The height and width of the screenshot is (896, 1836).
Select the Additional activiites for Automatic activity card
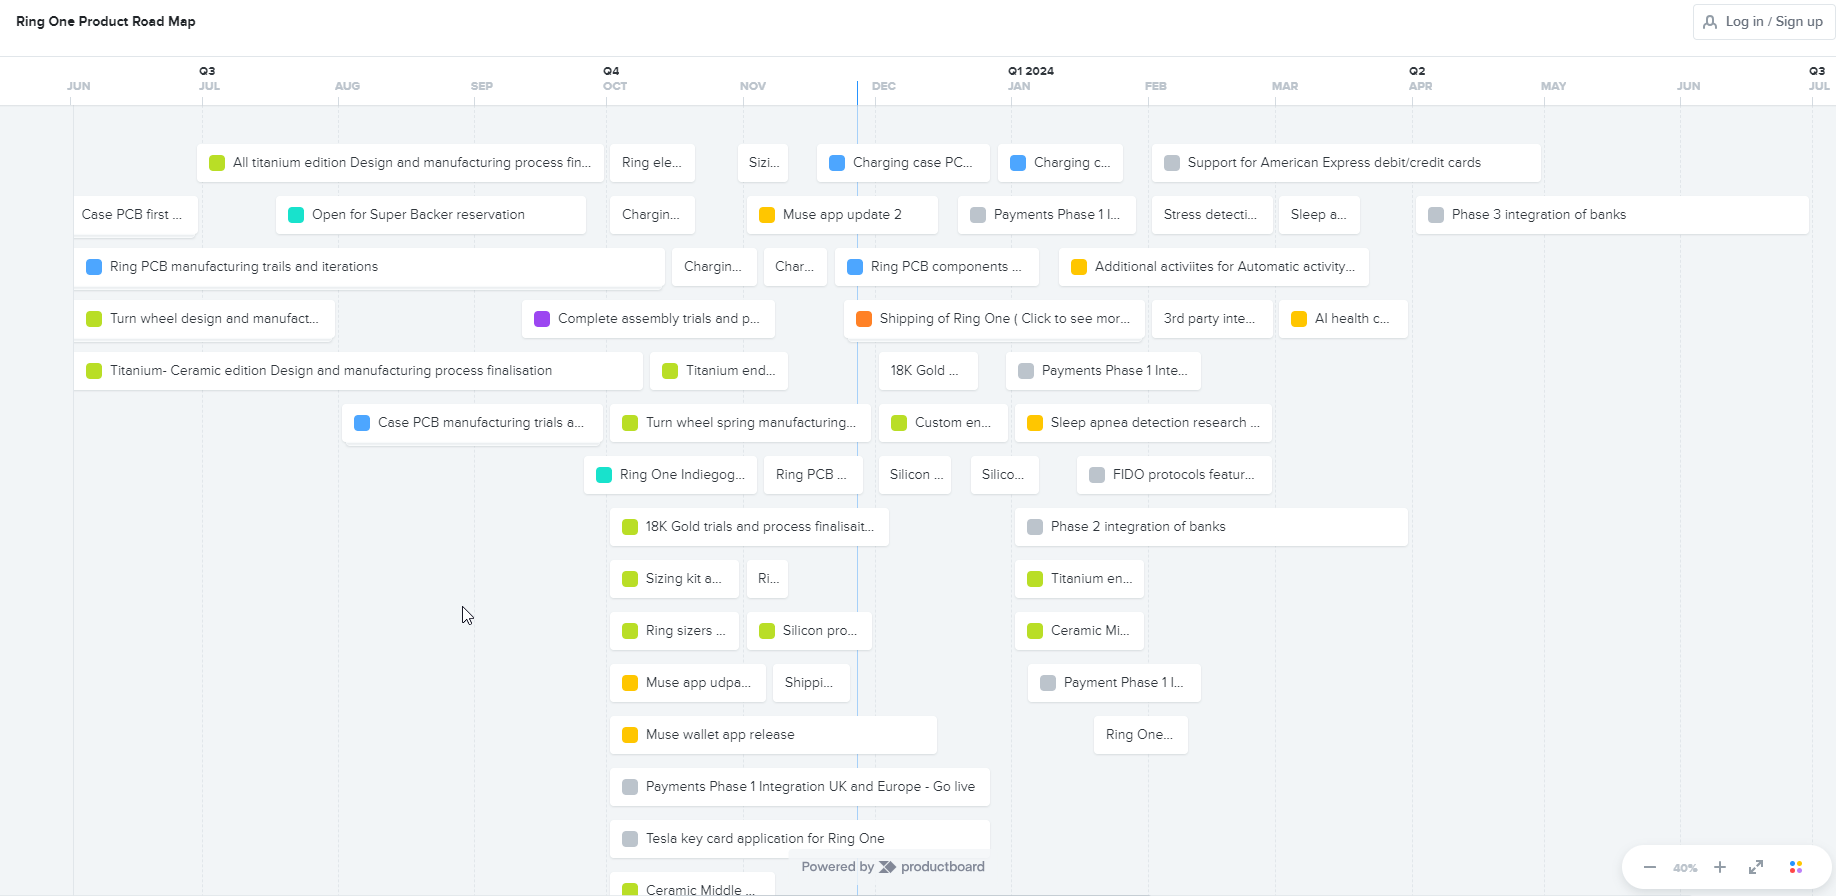(x=1213, y=267)
